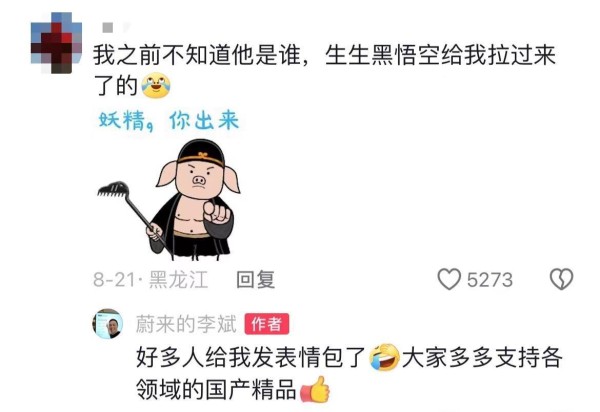
Task: Open the 蔚来的李斌 username link
Action: (186, 324)
